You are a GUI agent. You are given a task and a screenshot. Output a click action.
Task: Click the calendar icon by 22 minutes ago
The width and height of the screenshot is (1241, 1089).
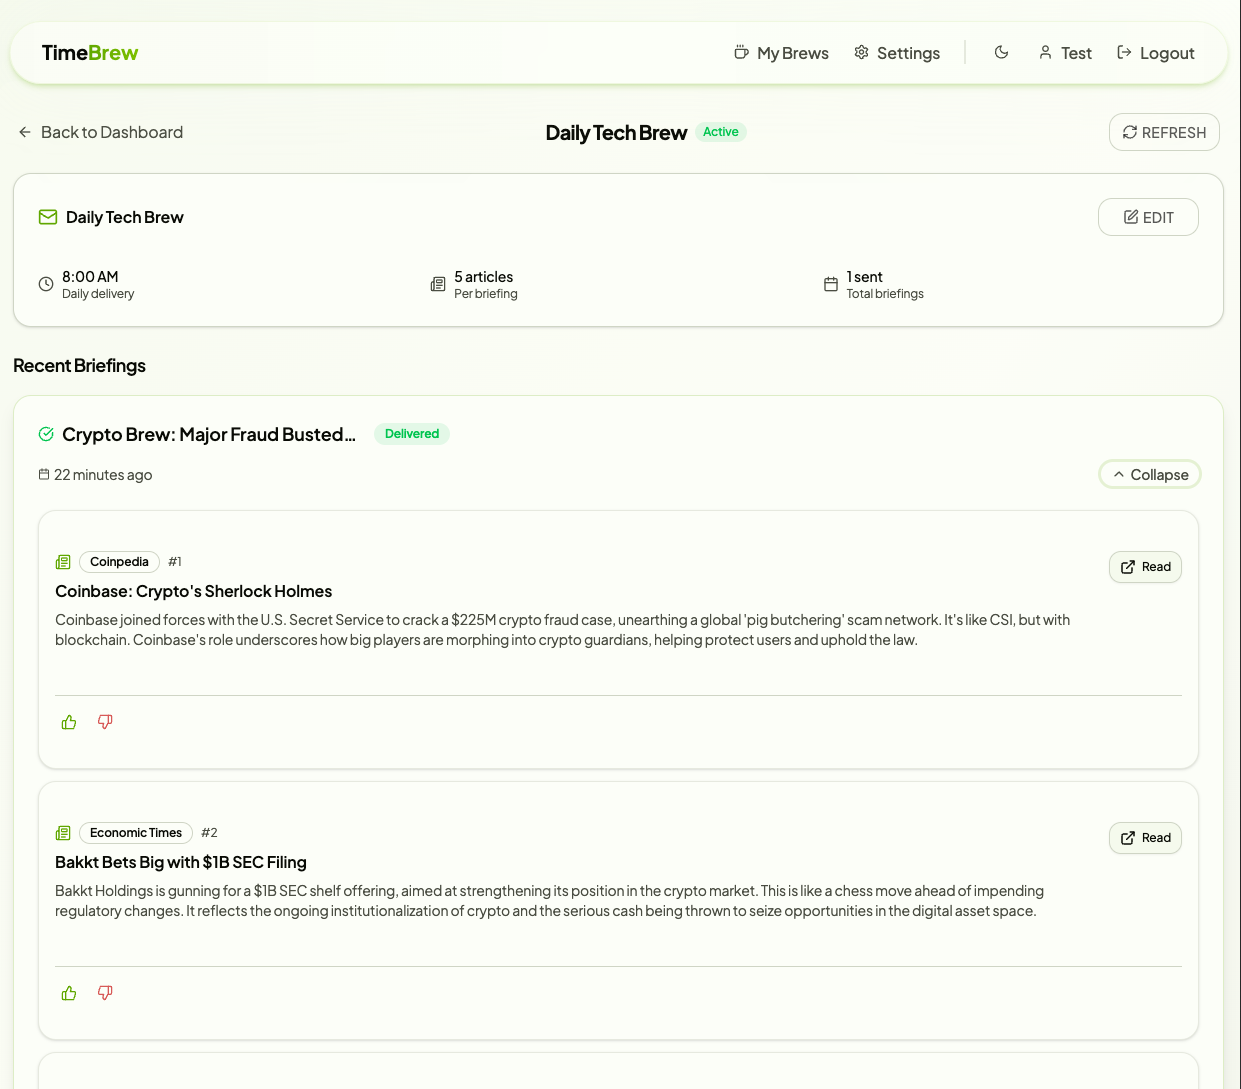pyautogui.click(x=44, y=474)
